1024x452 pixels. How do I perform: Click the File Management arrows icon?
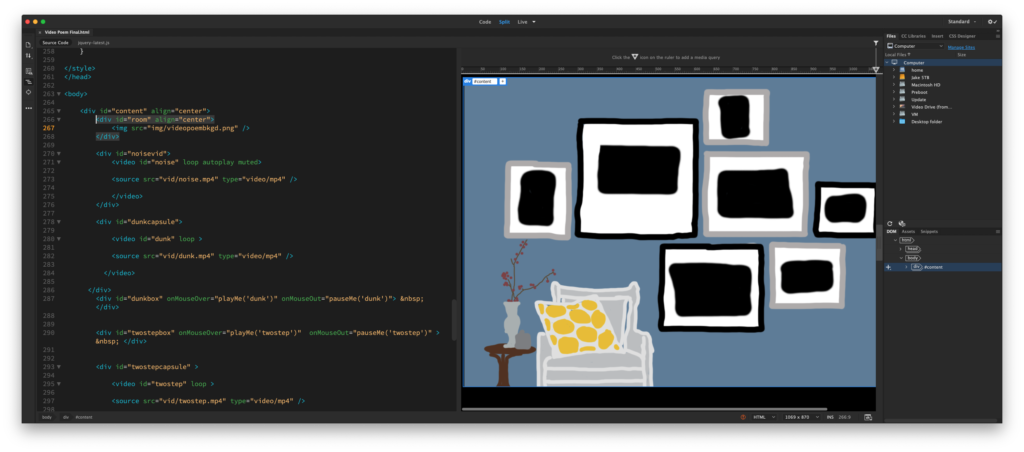pos(28,57)
